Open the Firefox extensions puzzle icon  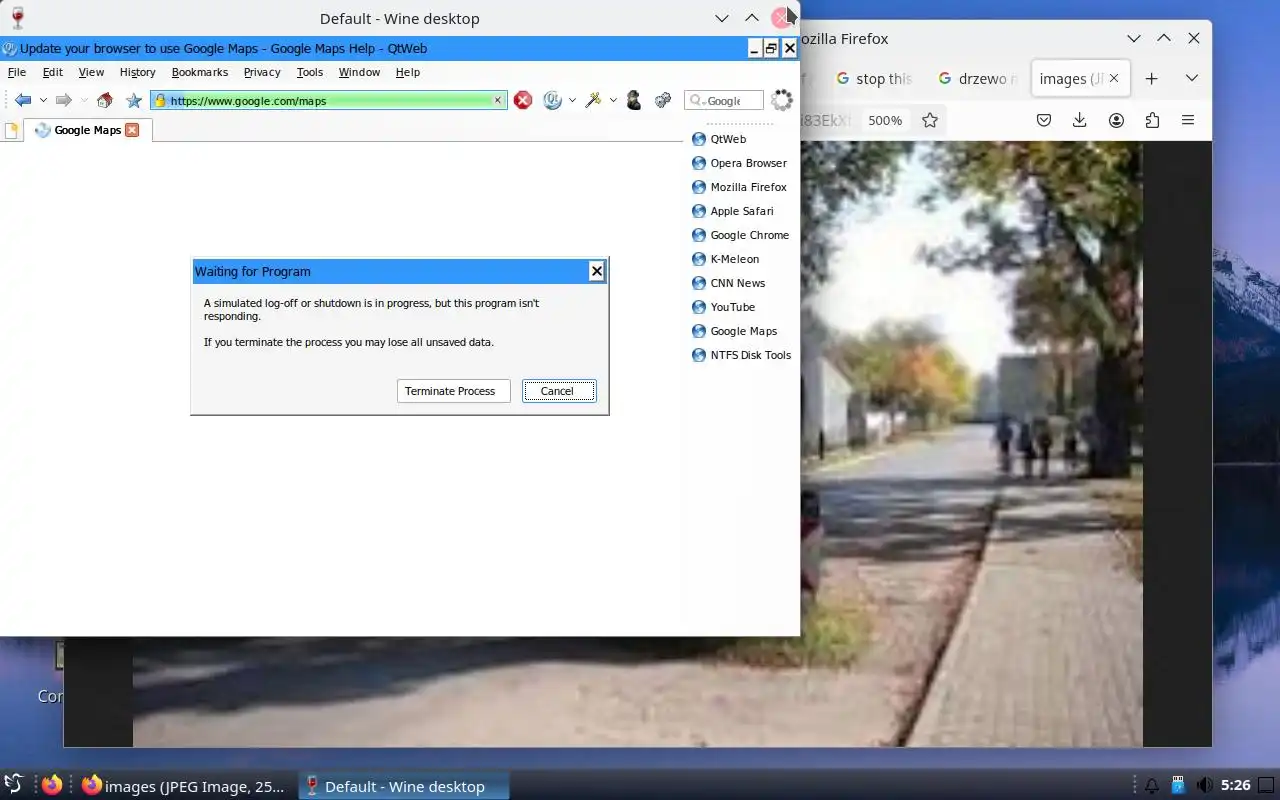pos(1152,120)
